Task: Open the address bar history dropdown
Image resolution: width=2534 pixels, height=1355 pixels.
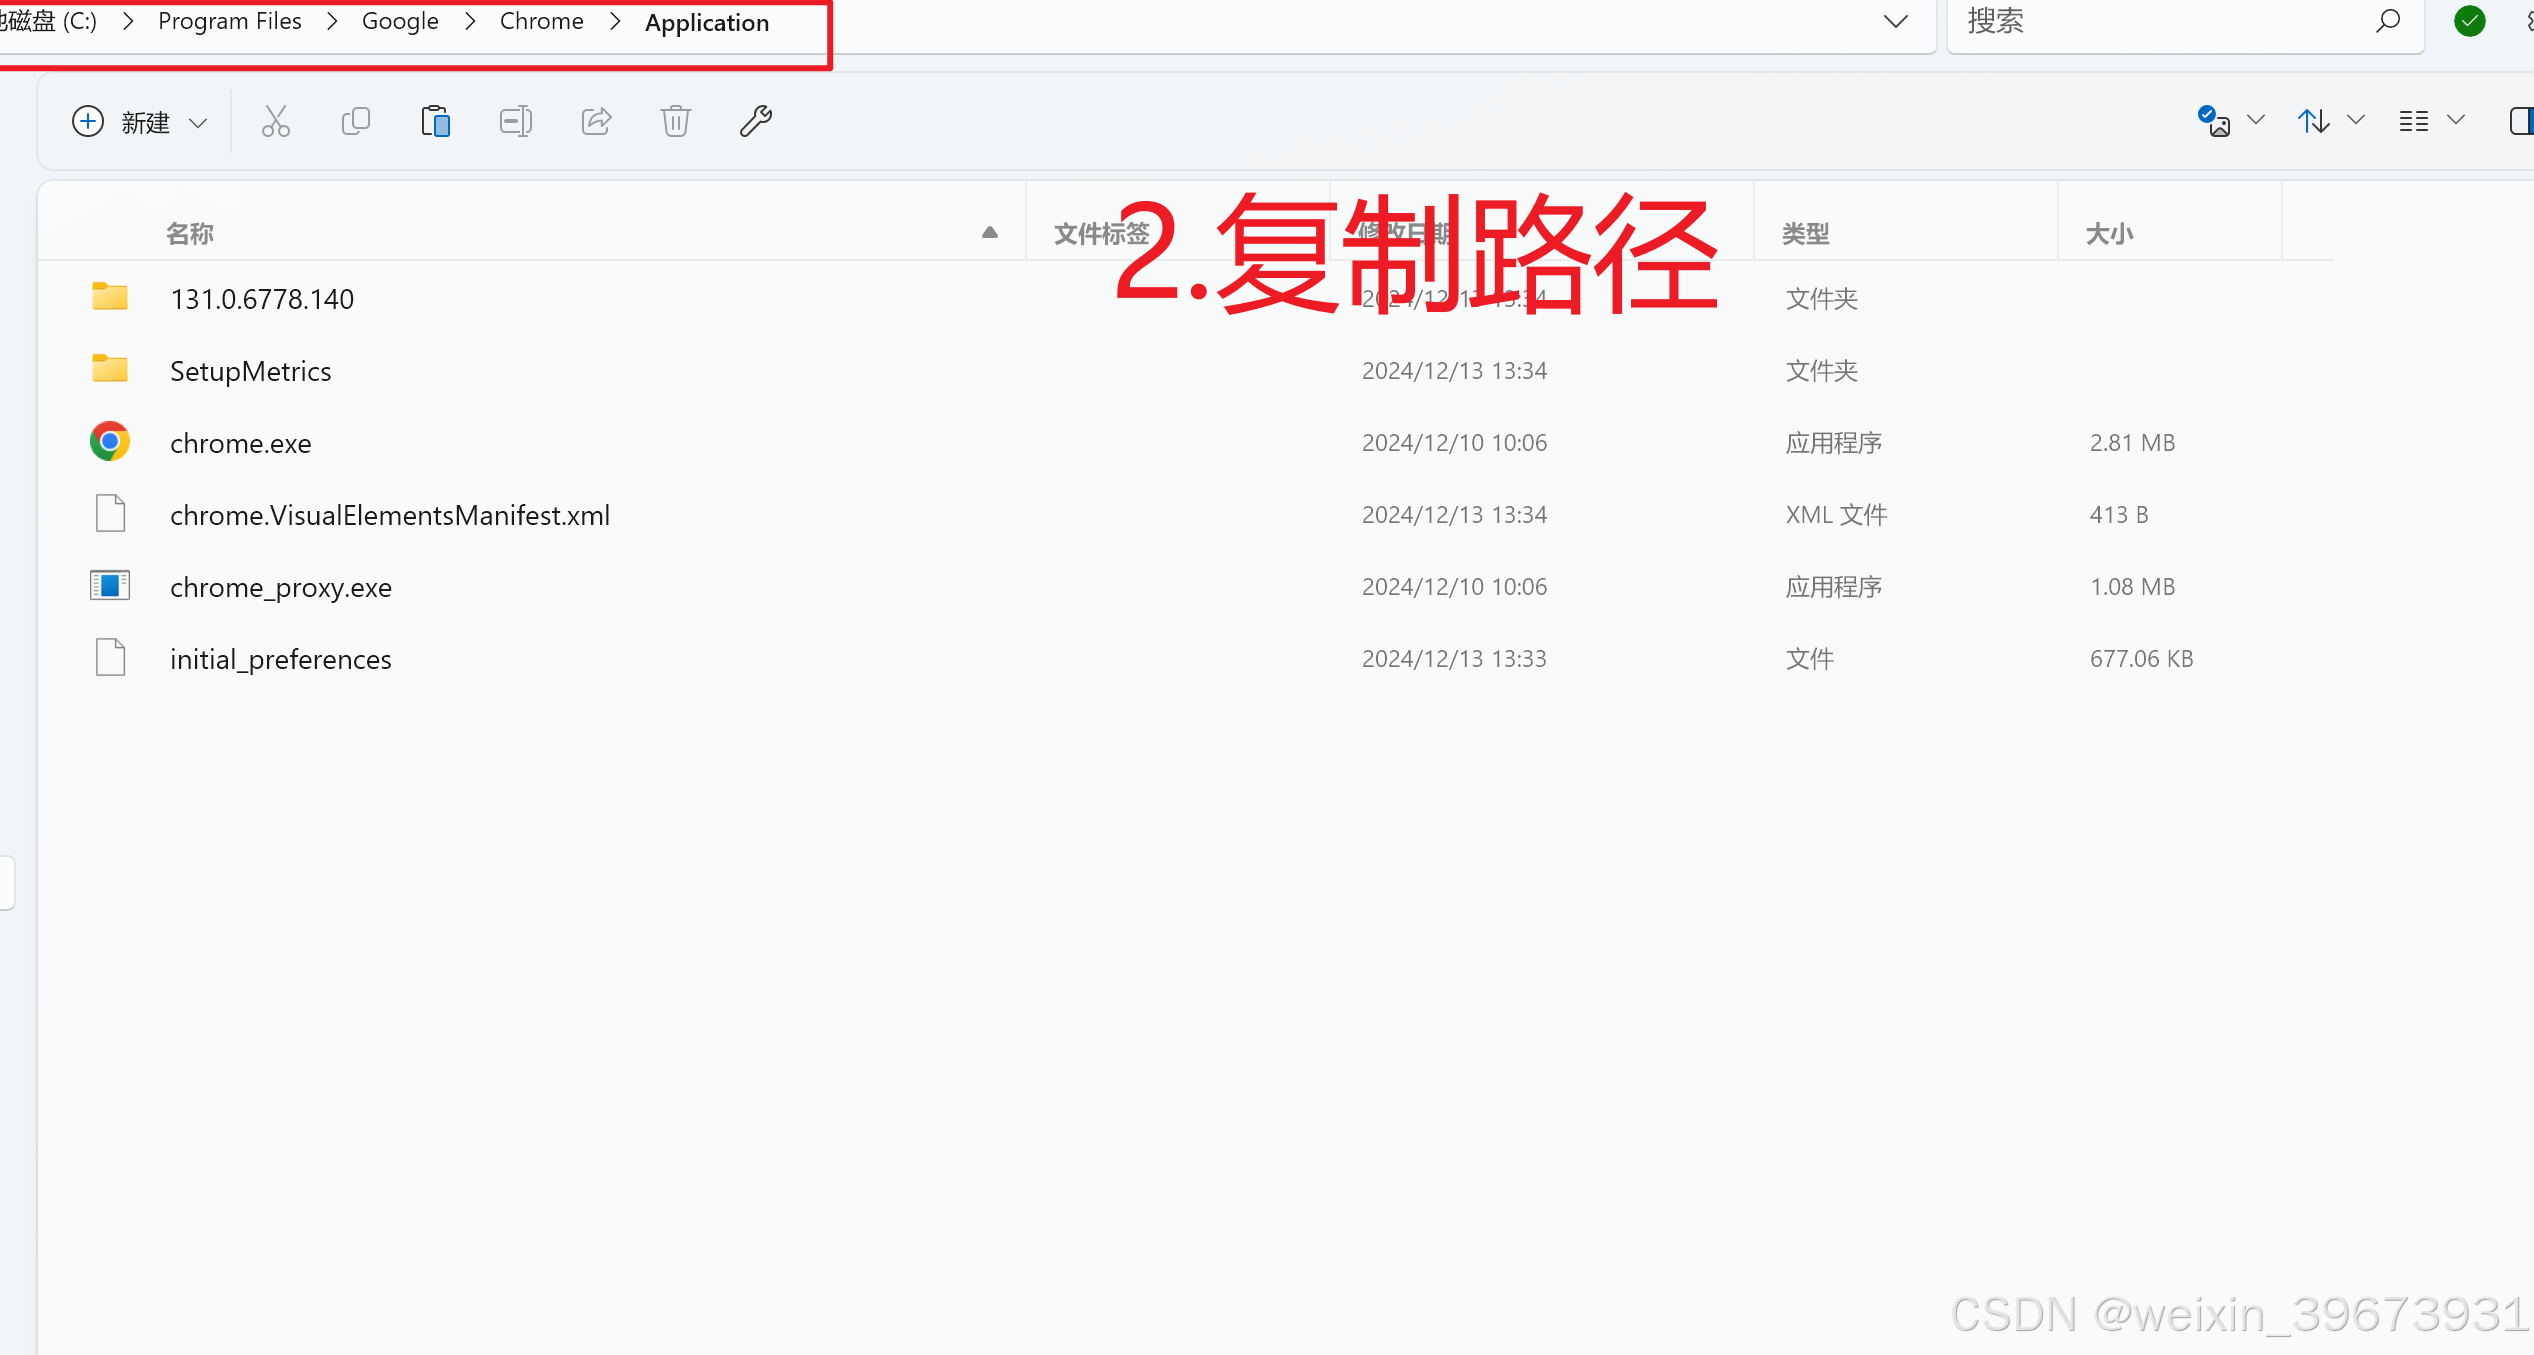Action: click(1895, 21)
